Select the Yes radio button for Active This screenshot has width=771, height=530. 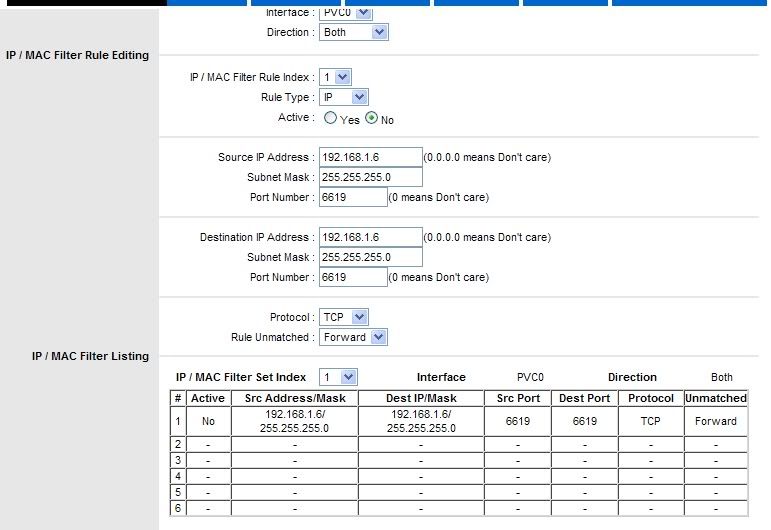click(330, 118)
